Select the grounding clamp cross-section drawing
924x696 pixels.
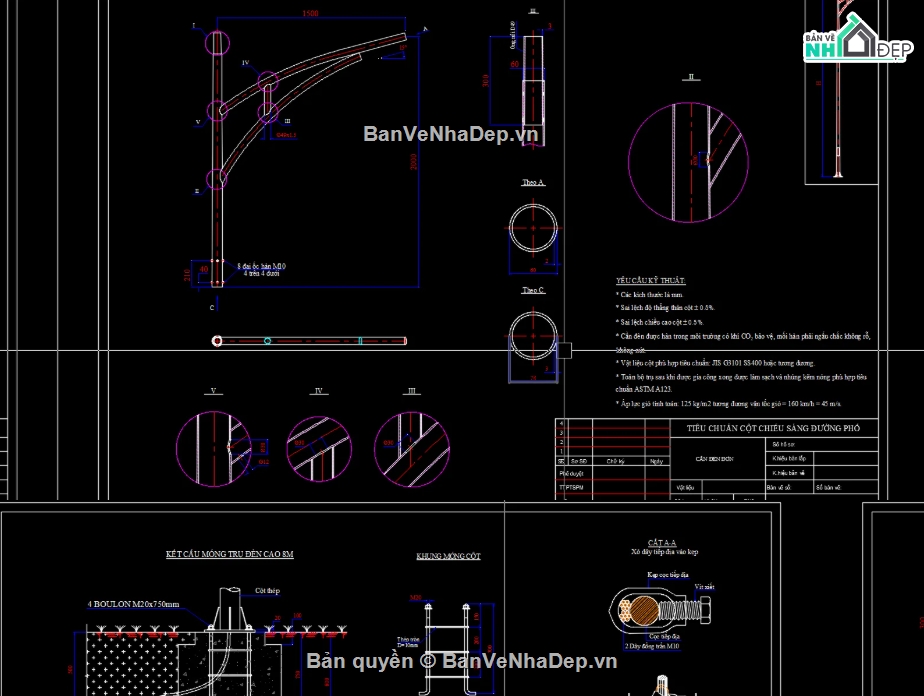tap(660, 607)
